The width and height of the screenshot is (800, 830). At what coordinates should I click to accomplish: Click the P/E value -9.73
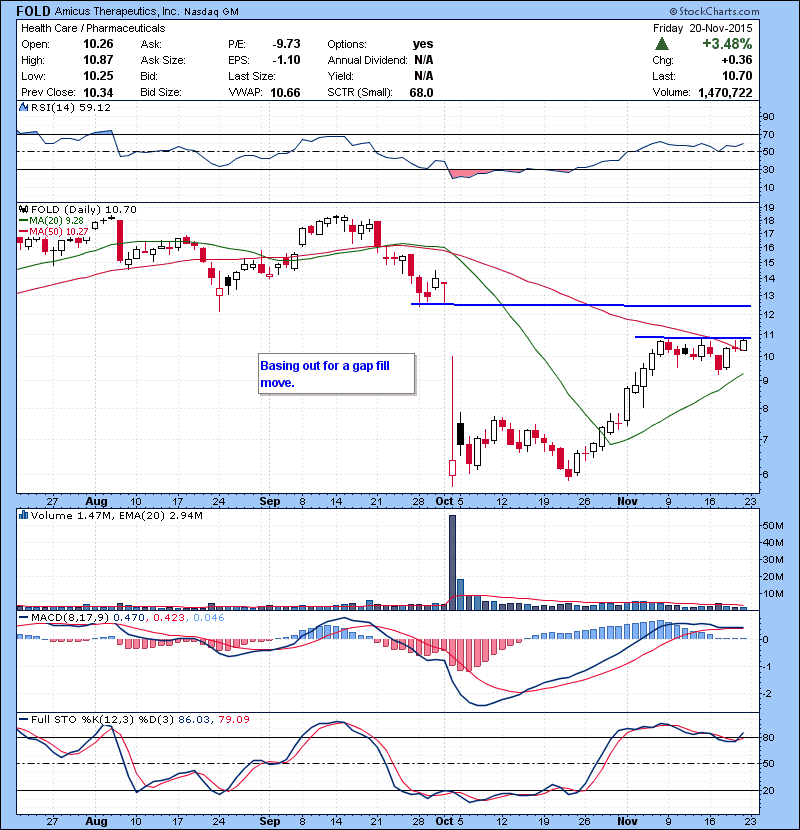[286, 44]
